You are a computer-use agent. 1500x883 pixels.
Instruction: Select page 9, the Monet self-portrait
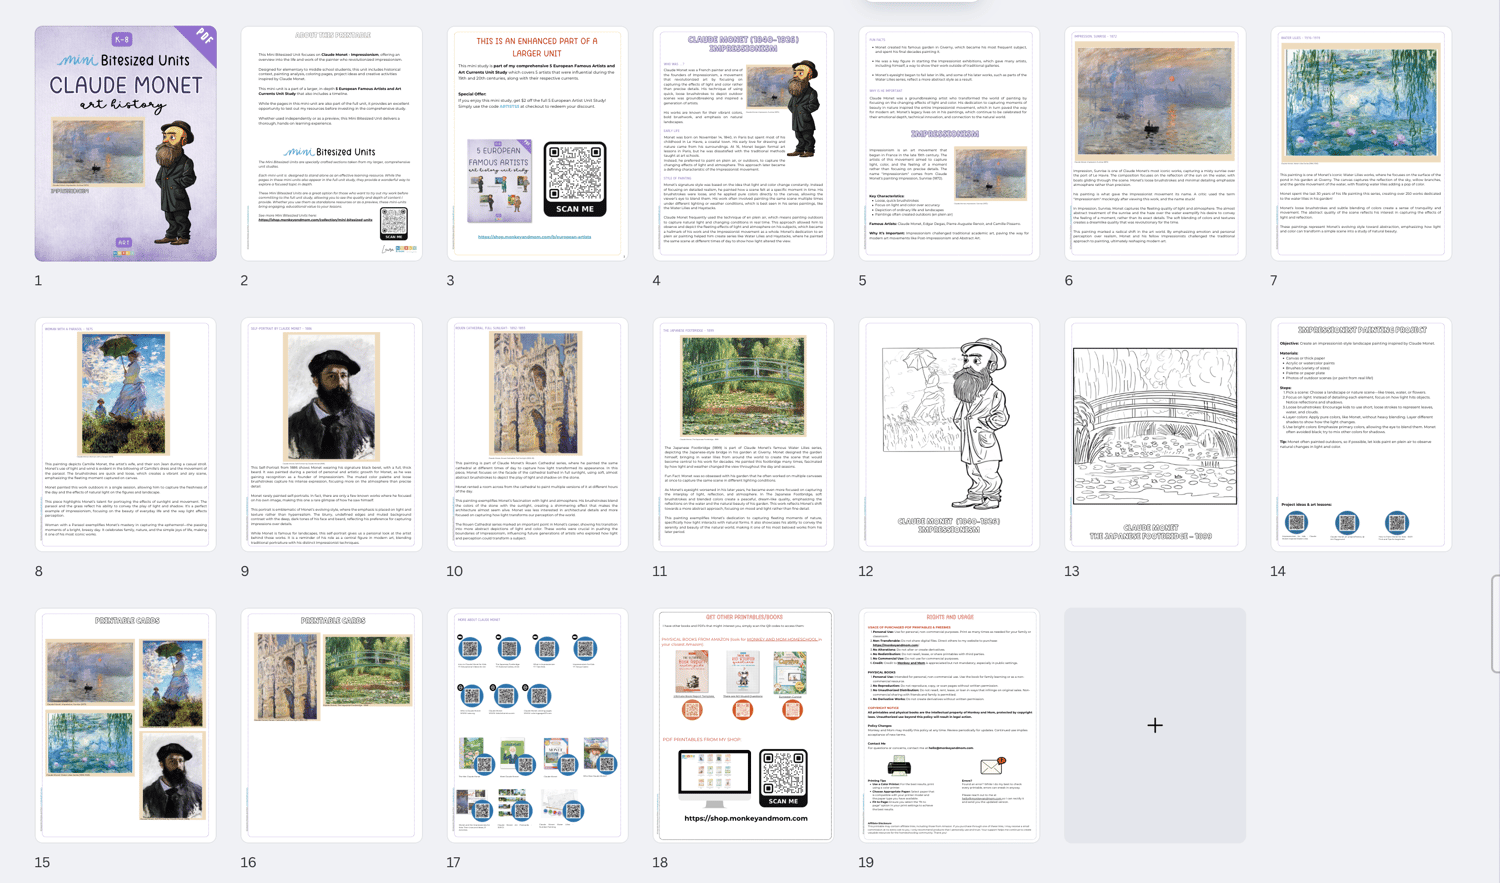pos(332,435)
